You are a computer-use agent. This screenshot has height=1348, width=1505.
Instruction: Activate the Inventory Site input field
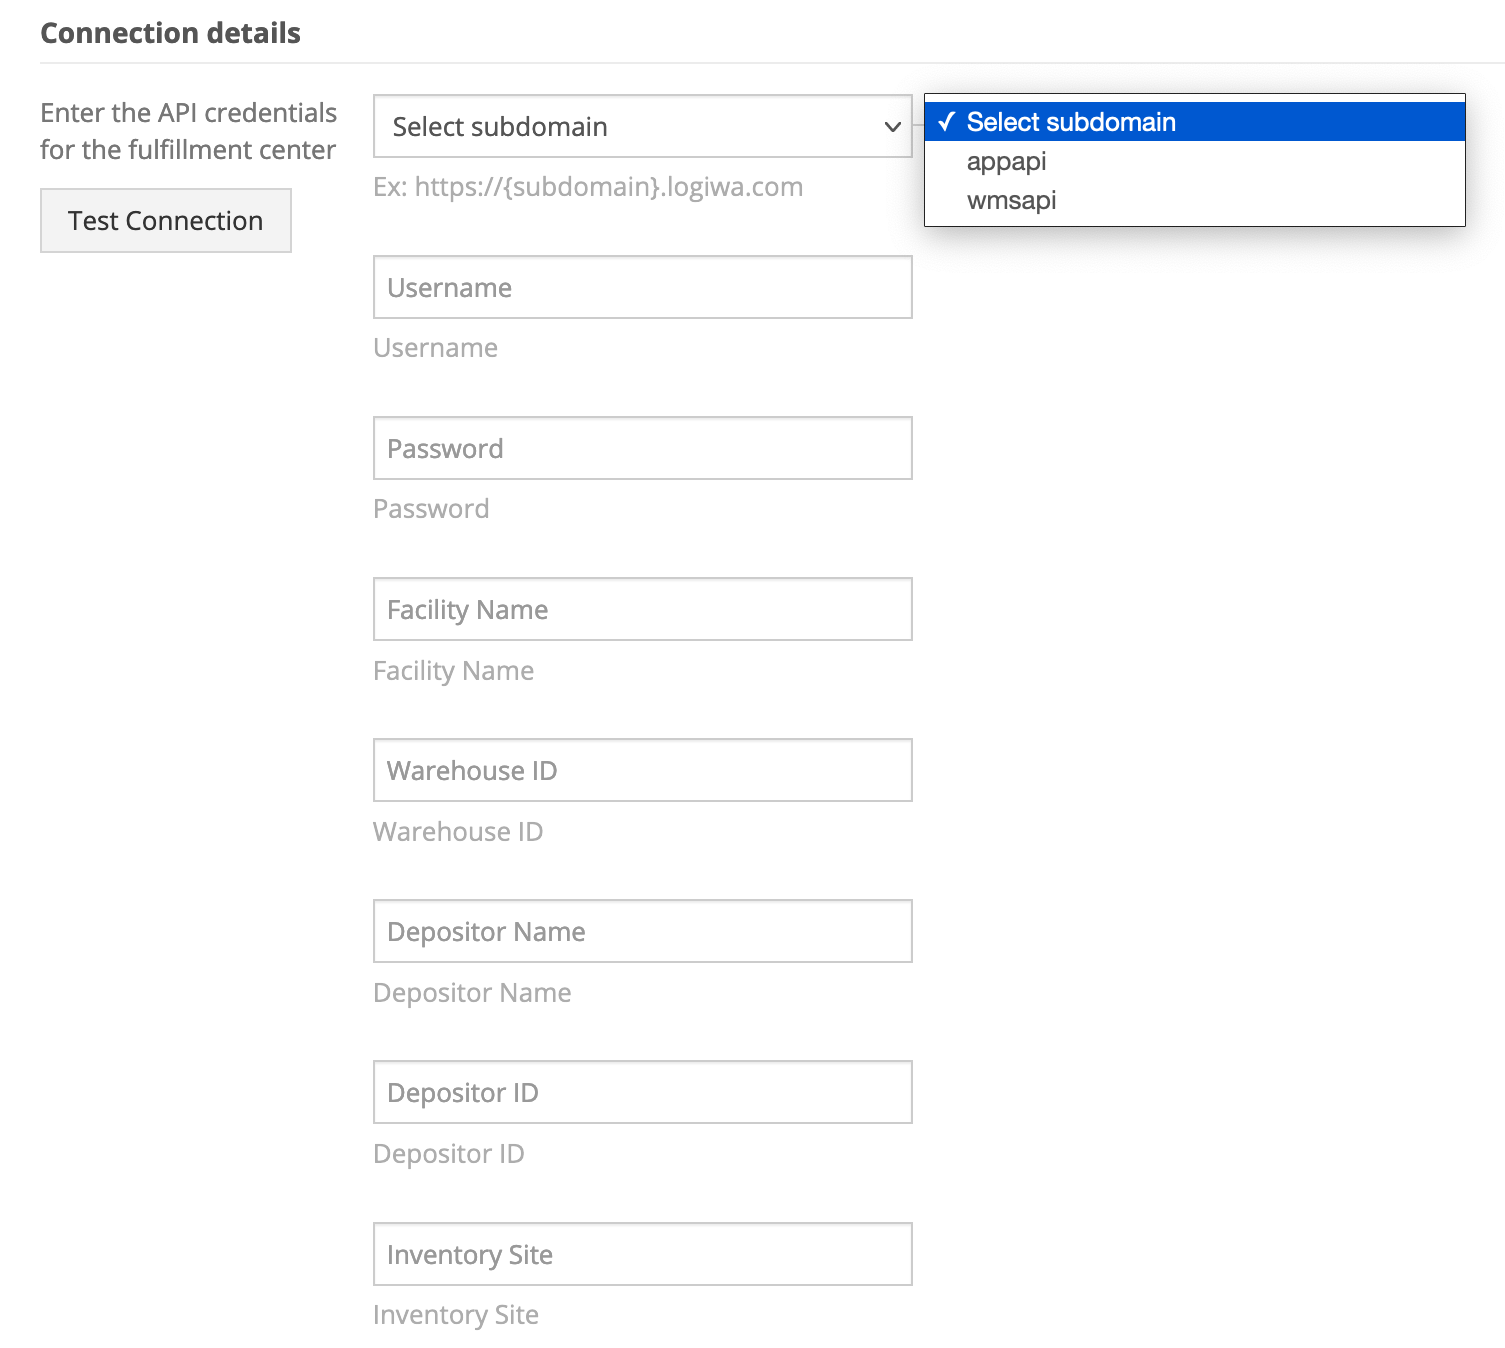pos(642,1254)
